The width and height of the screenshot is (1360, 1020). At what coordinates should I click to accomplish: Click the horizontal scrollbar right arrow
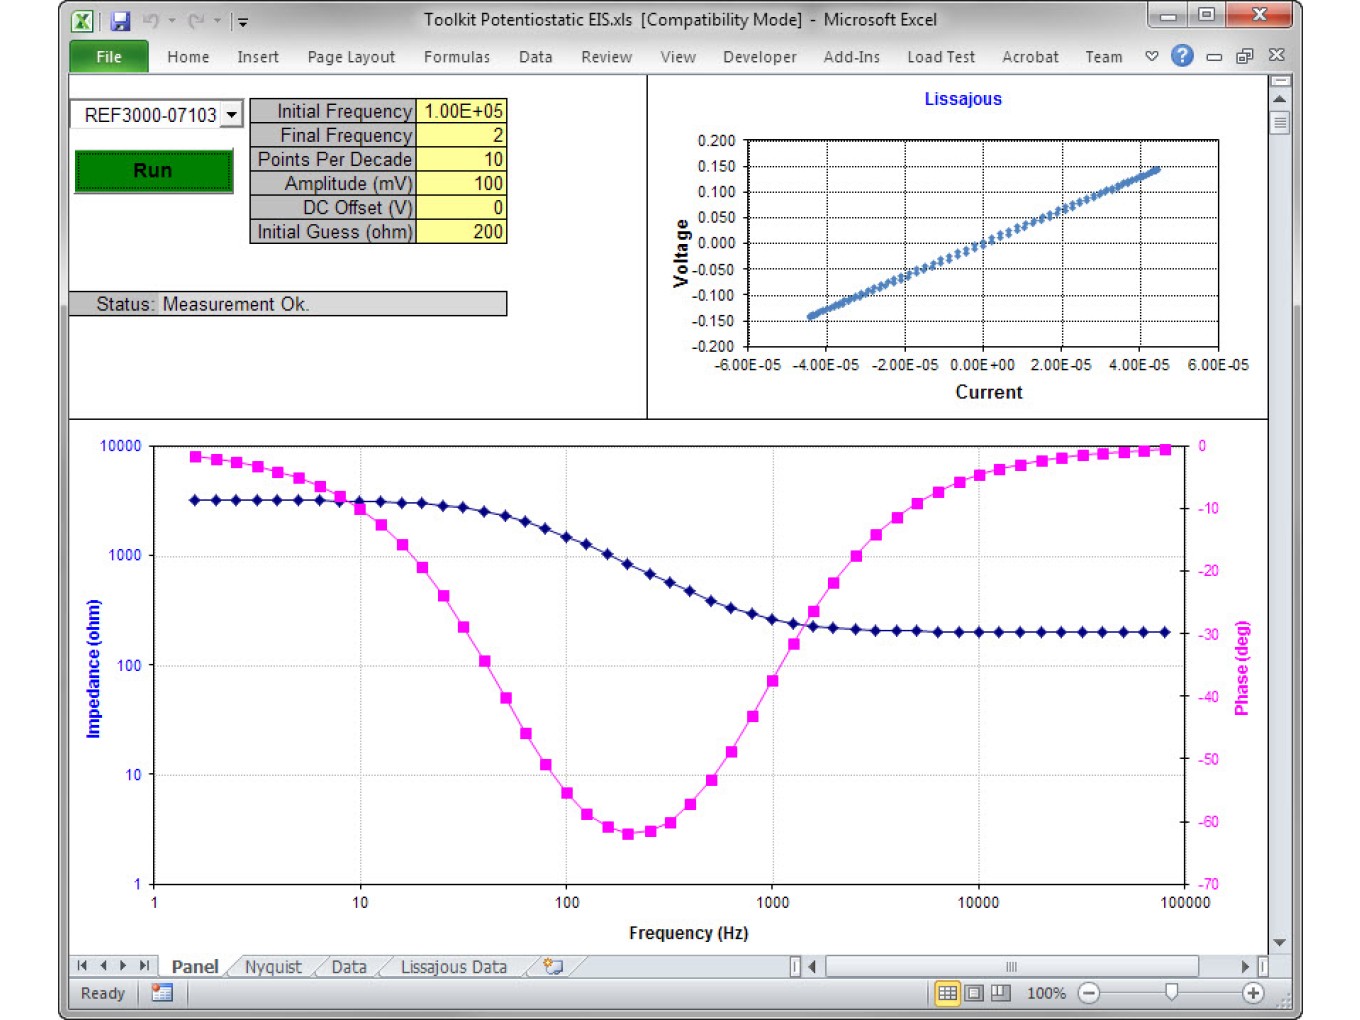(1245, 966)
